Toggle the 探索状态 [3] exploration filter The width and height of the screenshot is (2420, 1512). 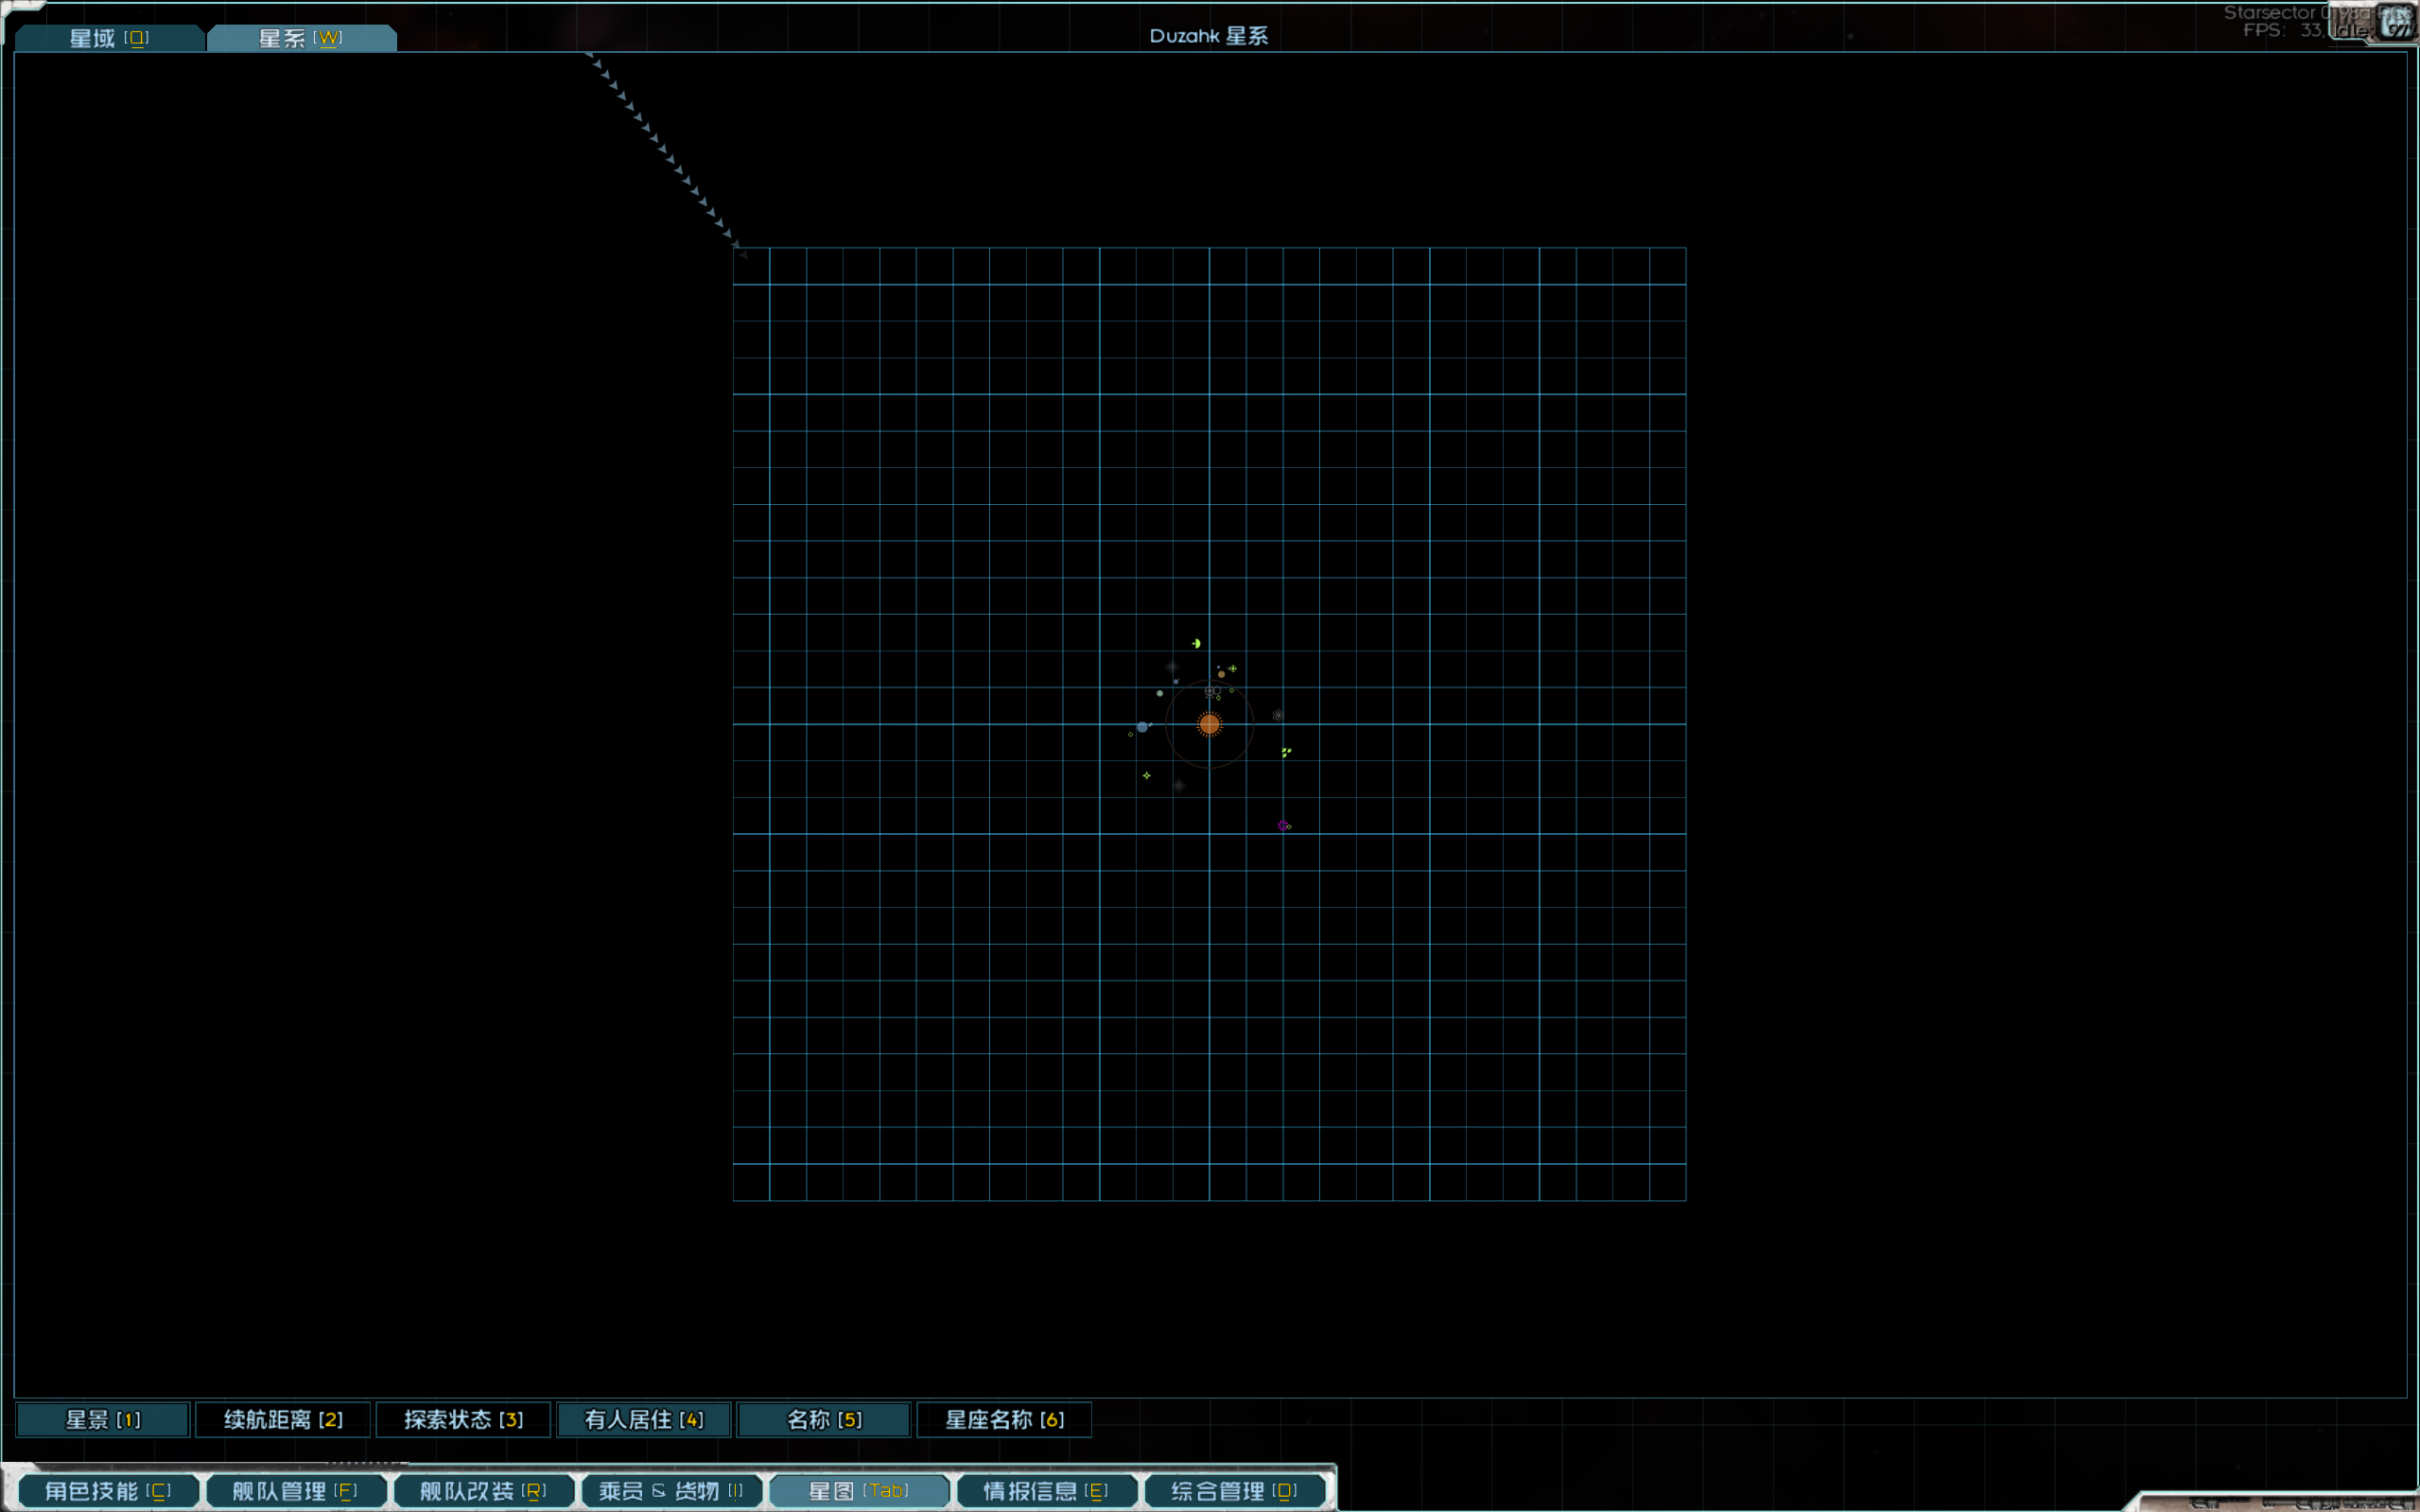click(x=463, y=1419)
